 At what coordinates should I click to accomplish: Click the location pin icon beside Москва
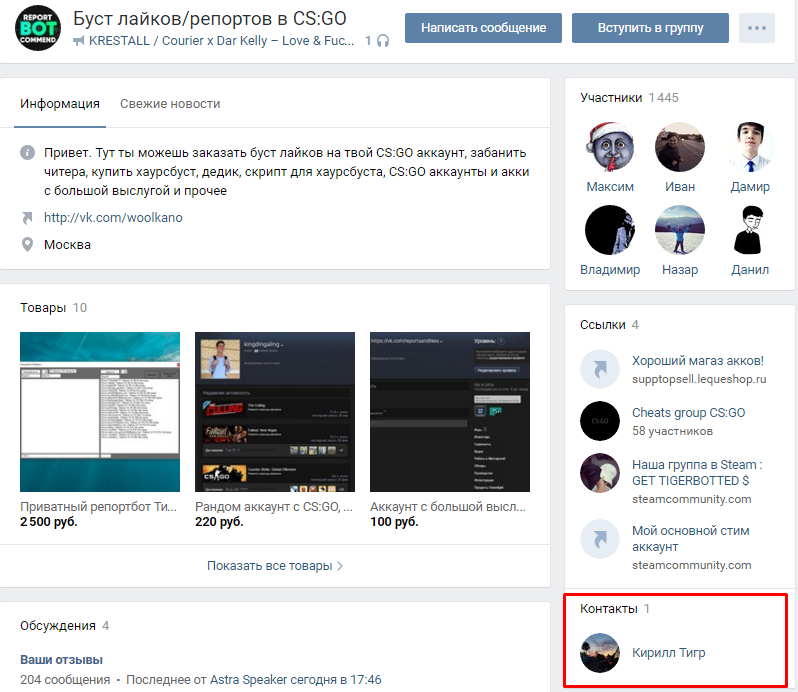(x=27, y=245)
